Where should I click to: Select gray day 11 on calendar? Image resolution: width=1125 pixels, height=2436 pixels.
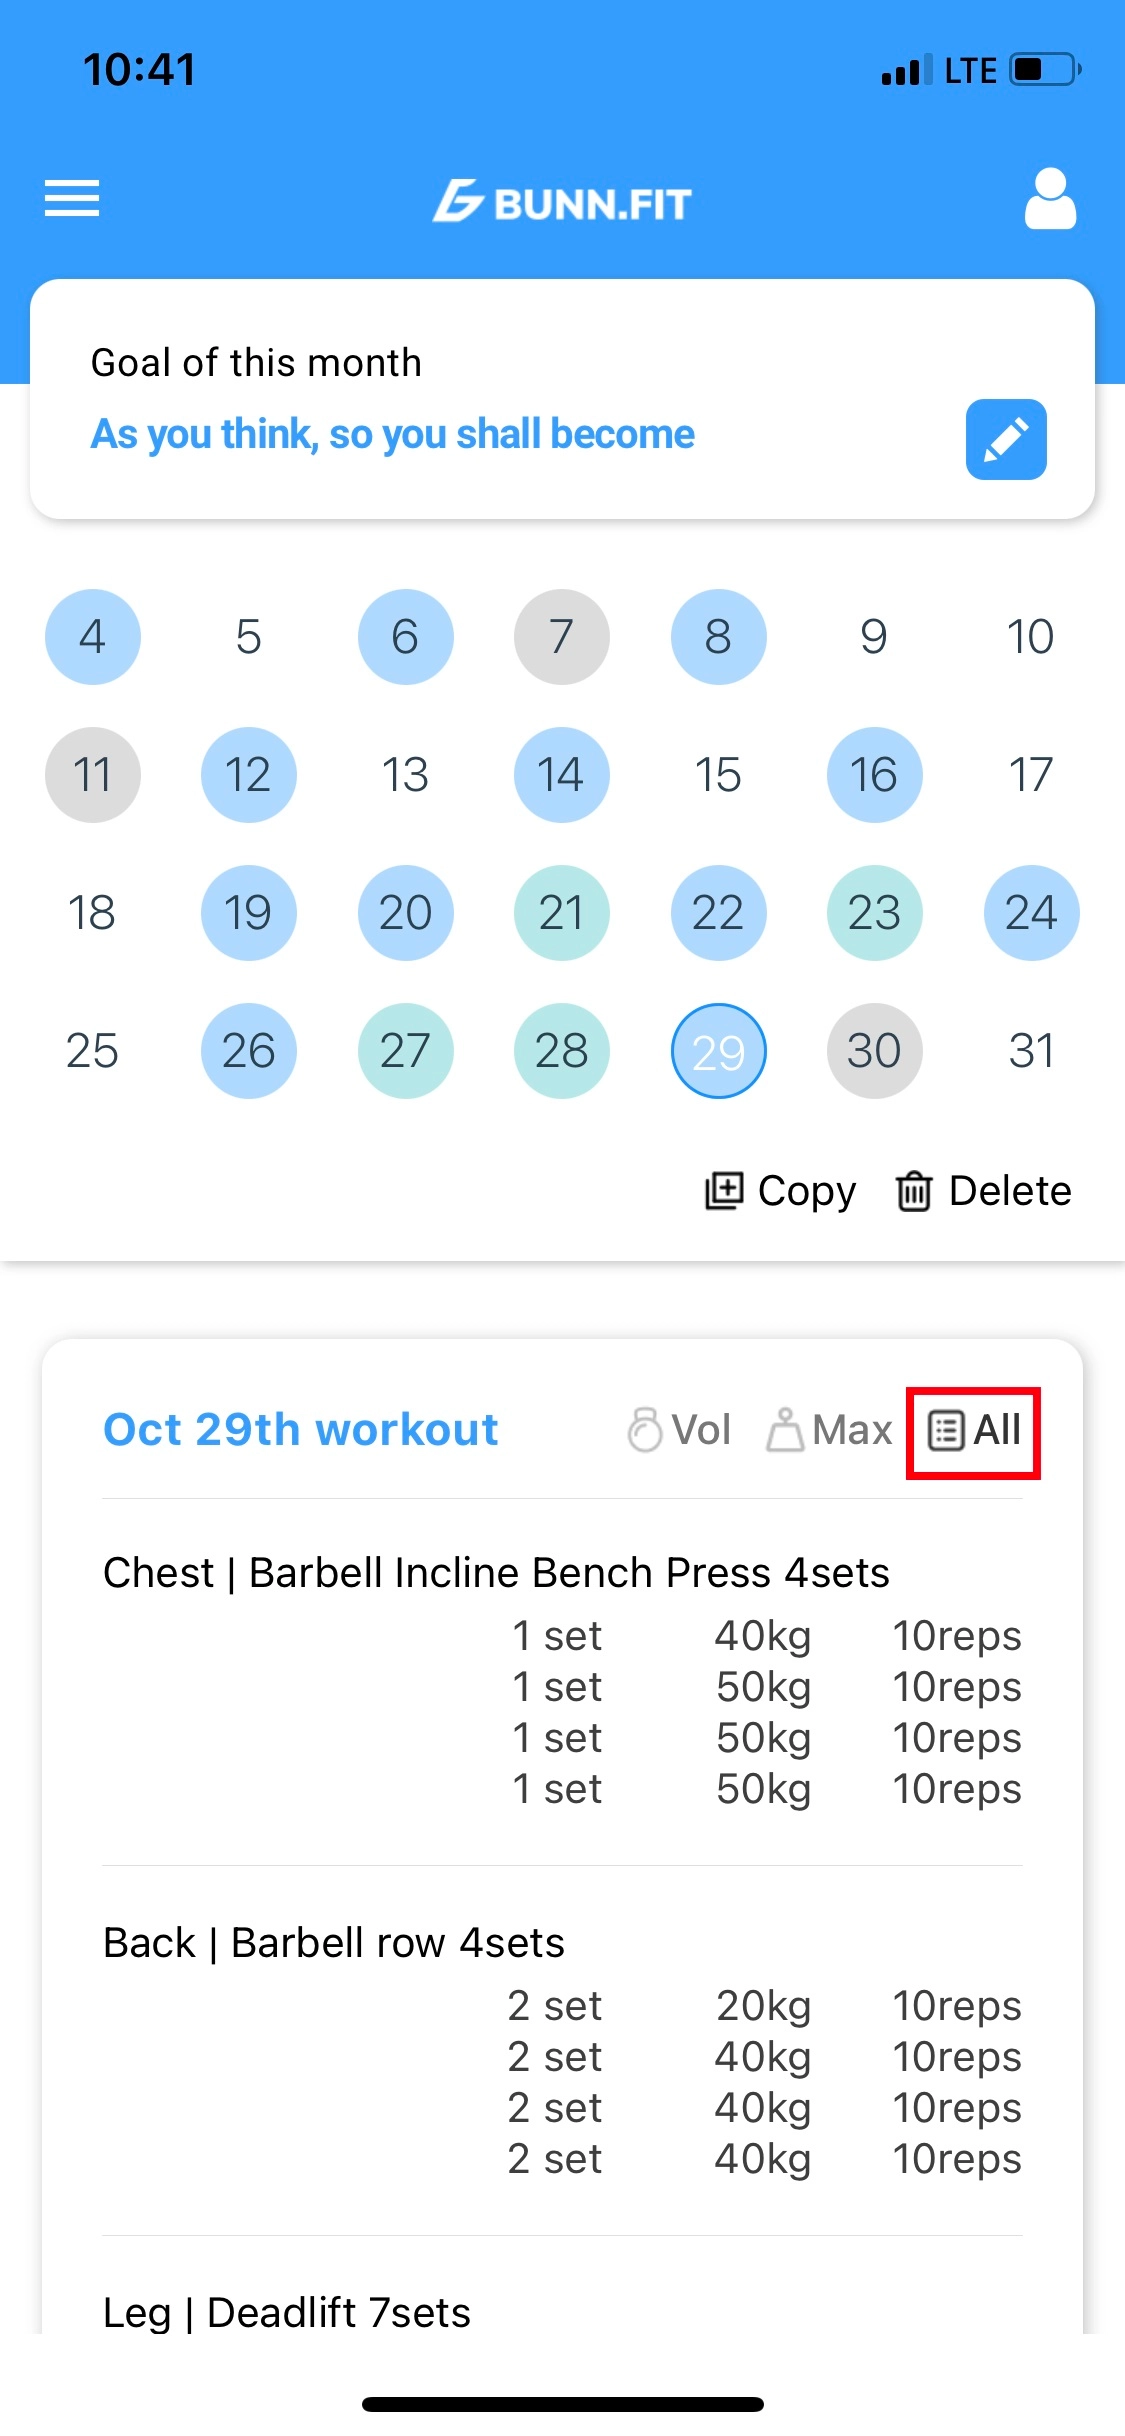(92, 775)
